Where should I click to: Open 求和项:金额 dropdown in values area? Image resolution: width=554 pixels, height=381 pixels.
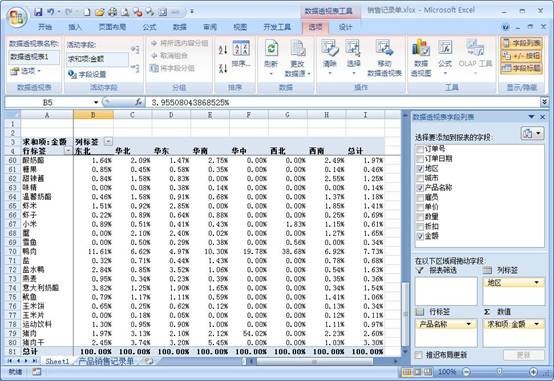click(x=536, y=324)
